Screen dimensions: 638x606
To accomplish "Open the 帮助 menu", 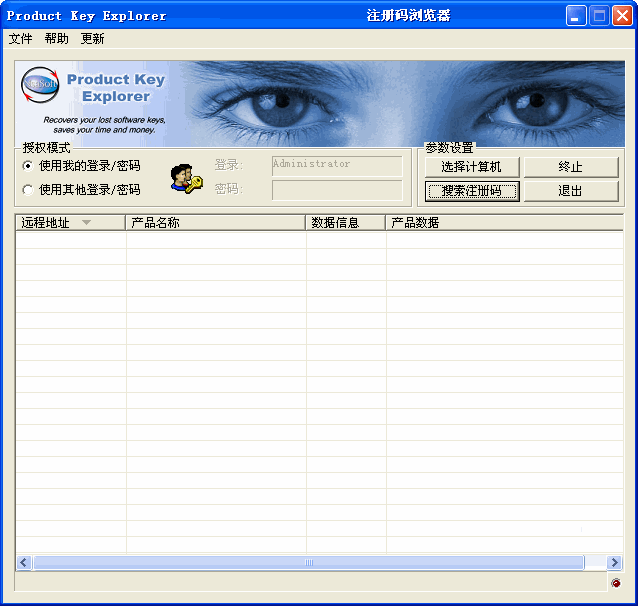I will click(x=57, y=39).
